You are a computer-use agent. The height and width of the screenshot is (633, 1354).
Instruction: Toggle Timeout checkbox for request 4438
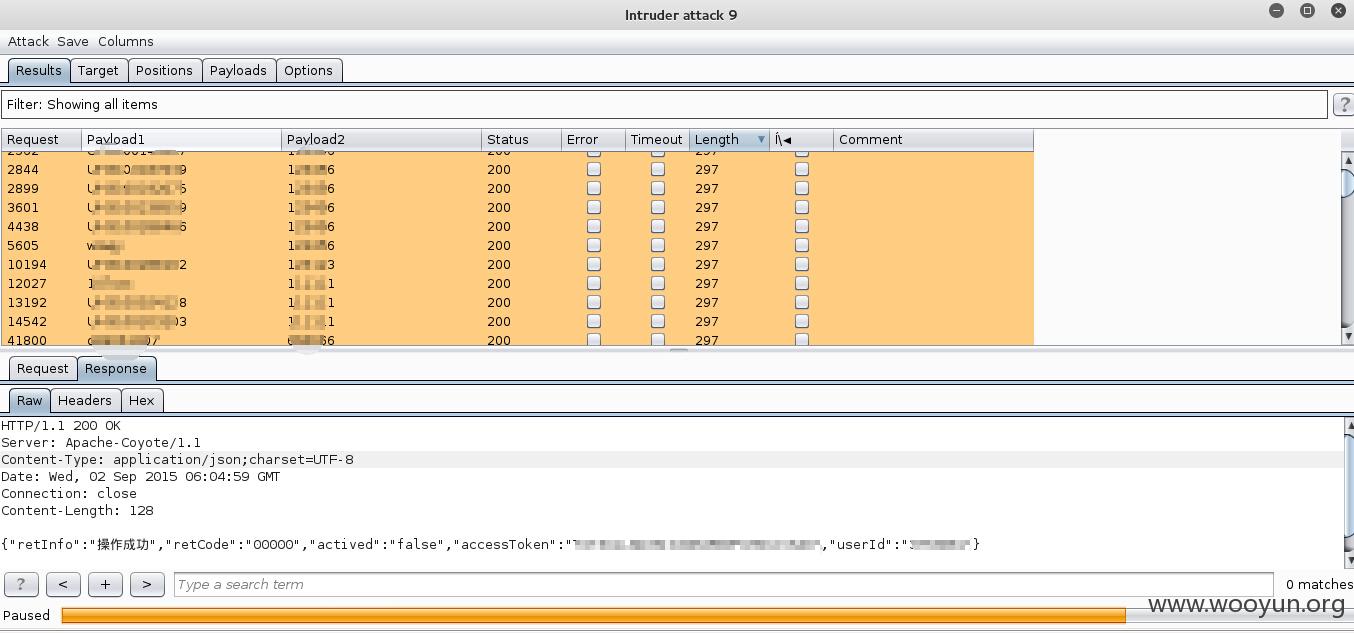coord(658,226)
